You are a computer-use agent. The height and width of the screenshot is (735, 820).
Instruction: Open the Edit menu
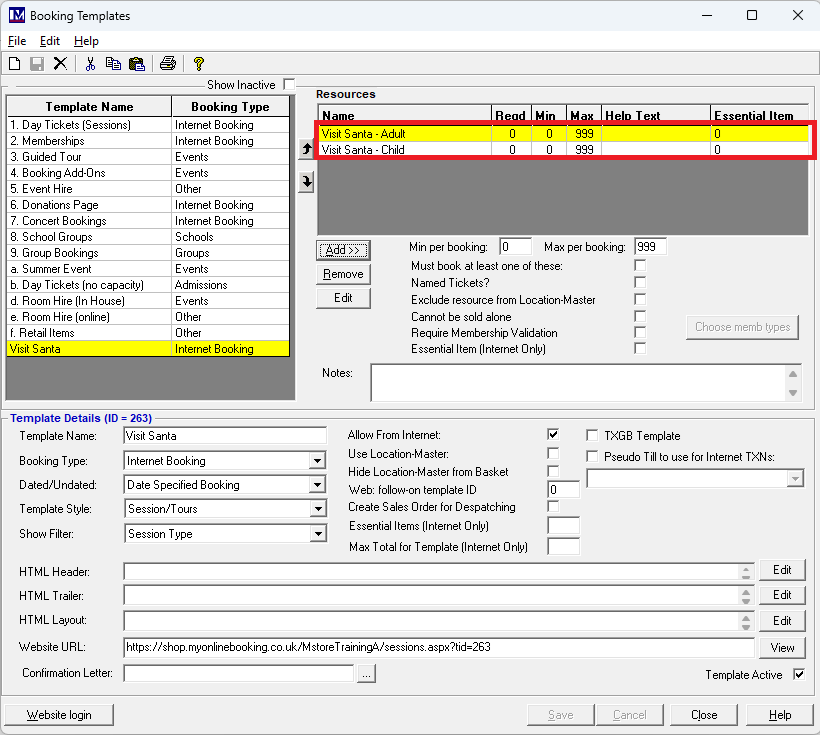(x=50, y=41)
